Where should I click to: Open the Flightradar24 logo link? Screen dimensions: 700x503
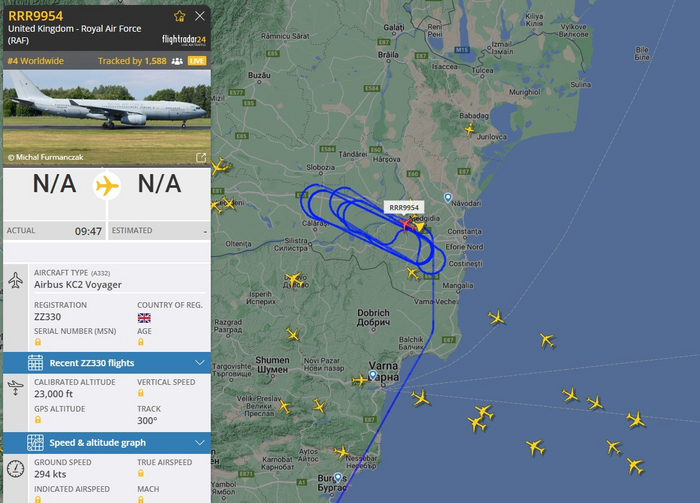tap(184, 40)
